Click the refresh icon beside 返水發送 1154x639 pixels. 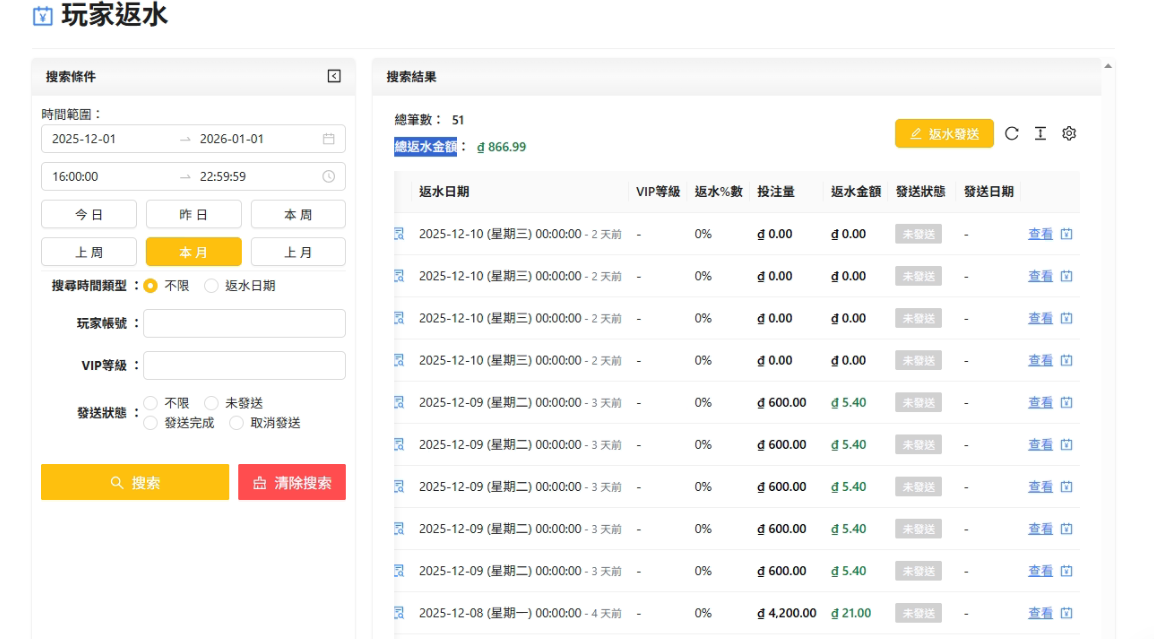(1011, 134)
